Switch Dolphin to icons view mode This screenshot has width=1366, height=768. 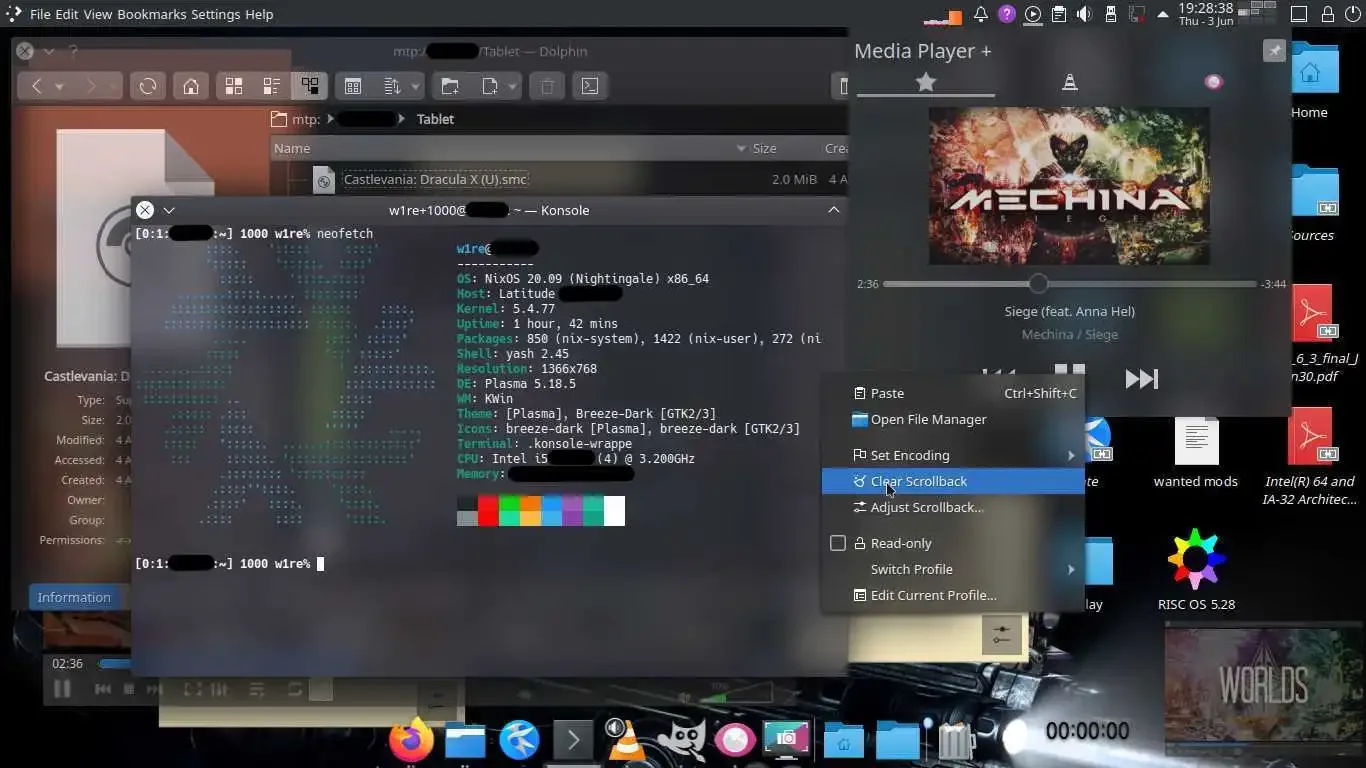pyautogui.click(x=234, y=86)
